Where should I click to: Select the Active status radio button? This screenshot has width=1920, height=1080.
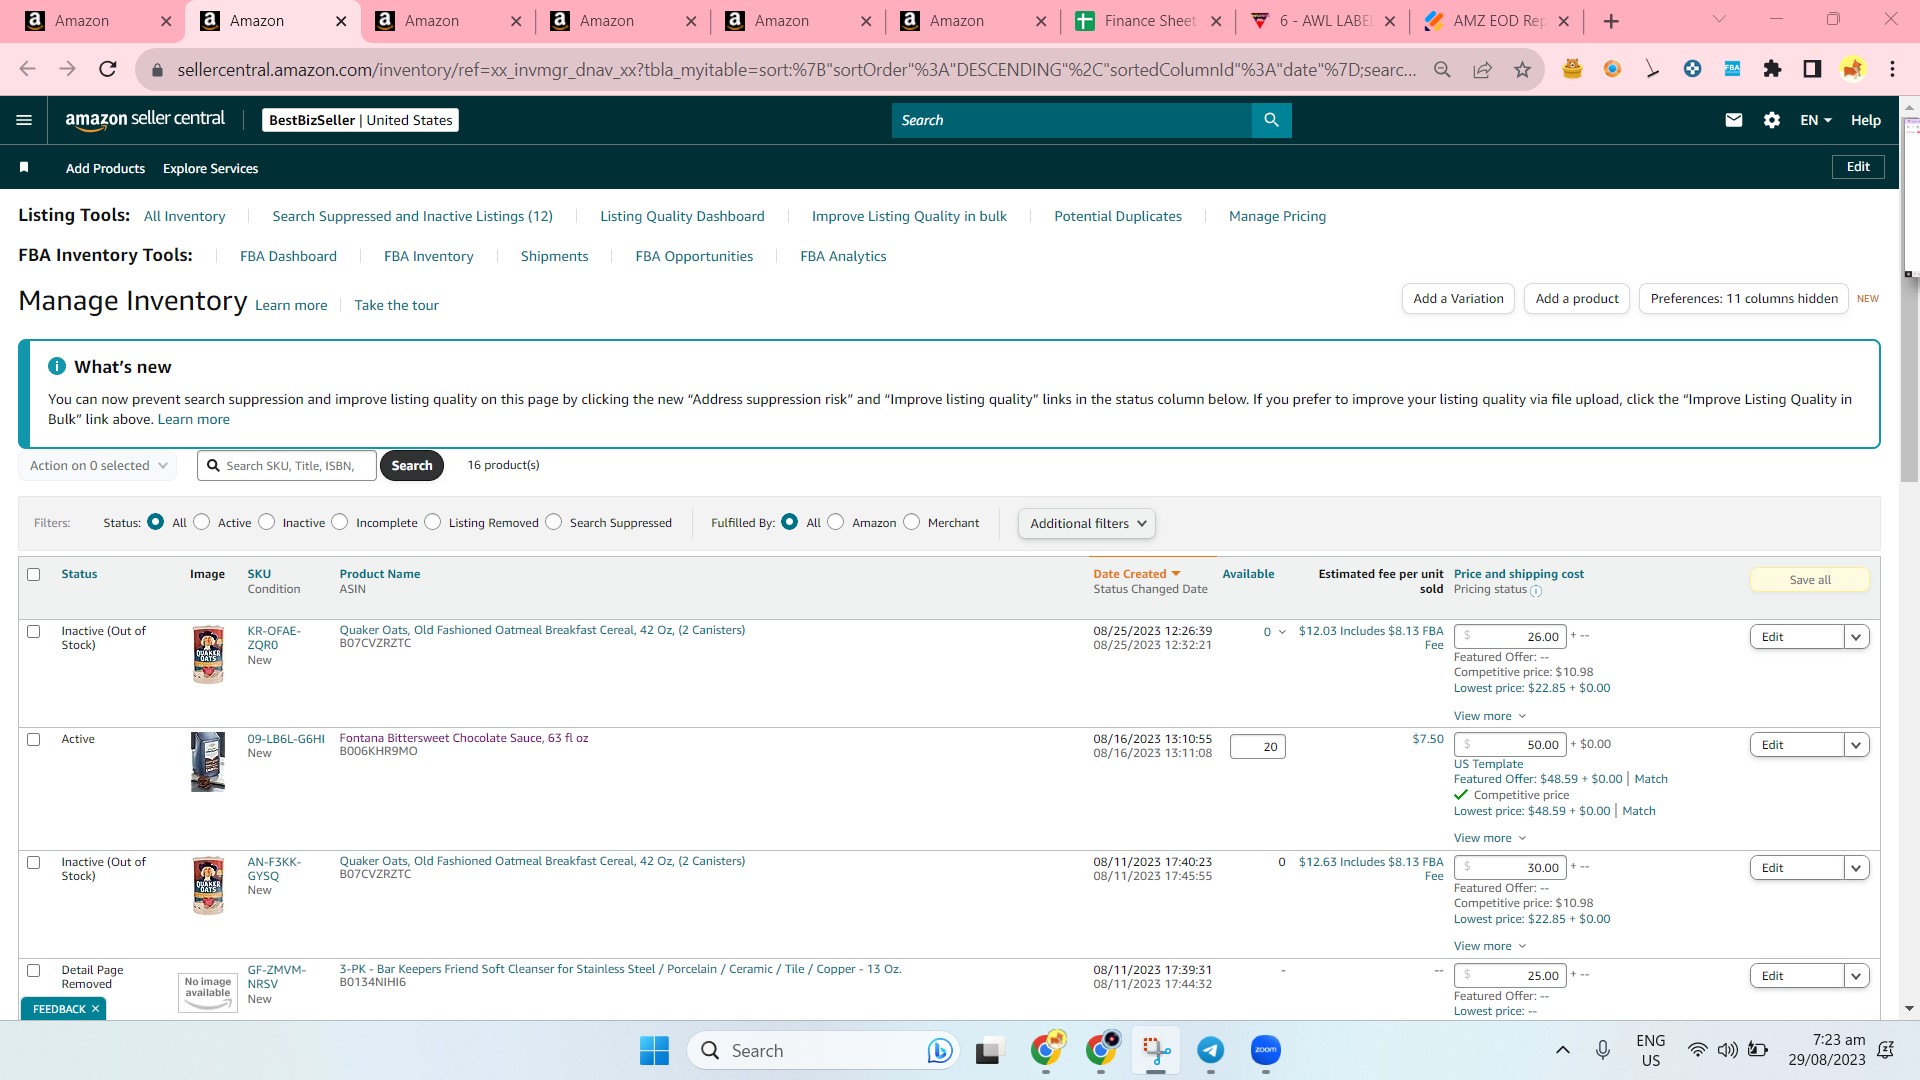pyautogui.click(x=202, y=522)
